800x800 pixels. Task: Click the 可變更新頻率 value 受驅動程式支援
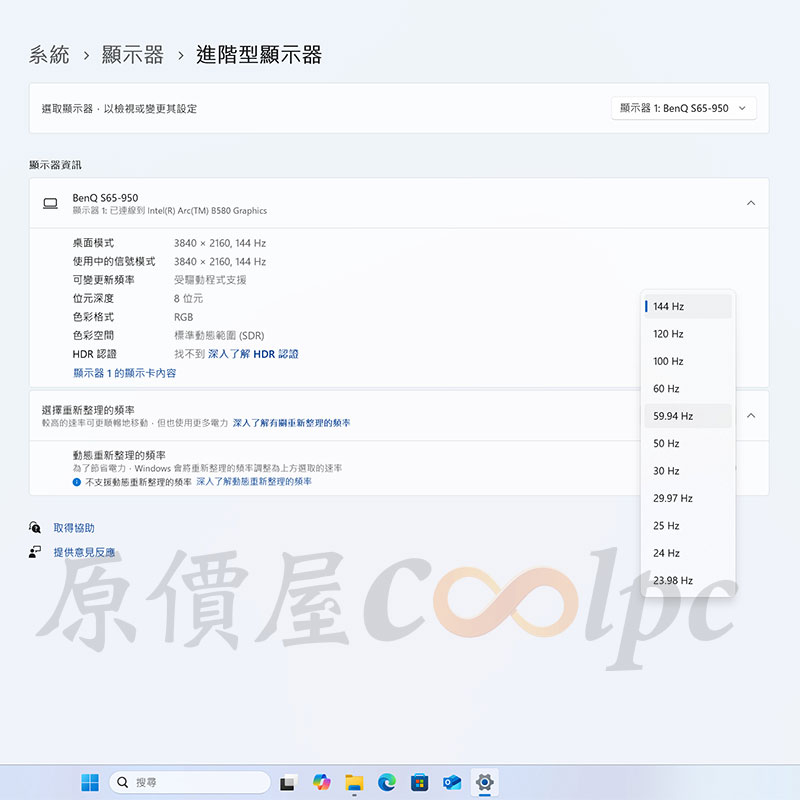[x=210, y=280]
